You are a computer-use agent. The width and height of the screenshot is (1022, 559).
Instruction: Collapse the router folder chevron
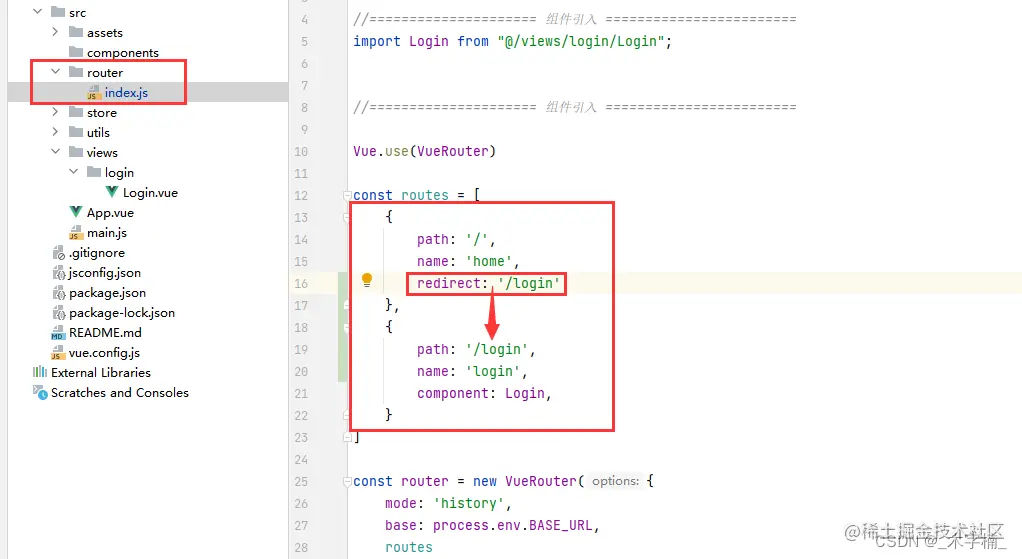pyautogui.click(x=55, y=72)
